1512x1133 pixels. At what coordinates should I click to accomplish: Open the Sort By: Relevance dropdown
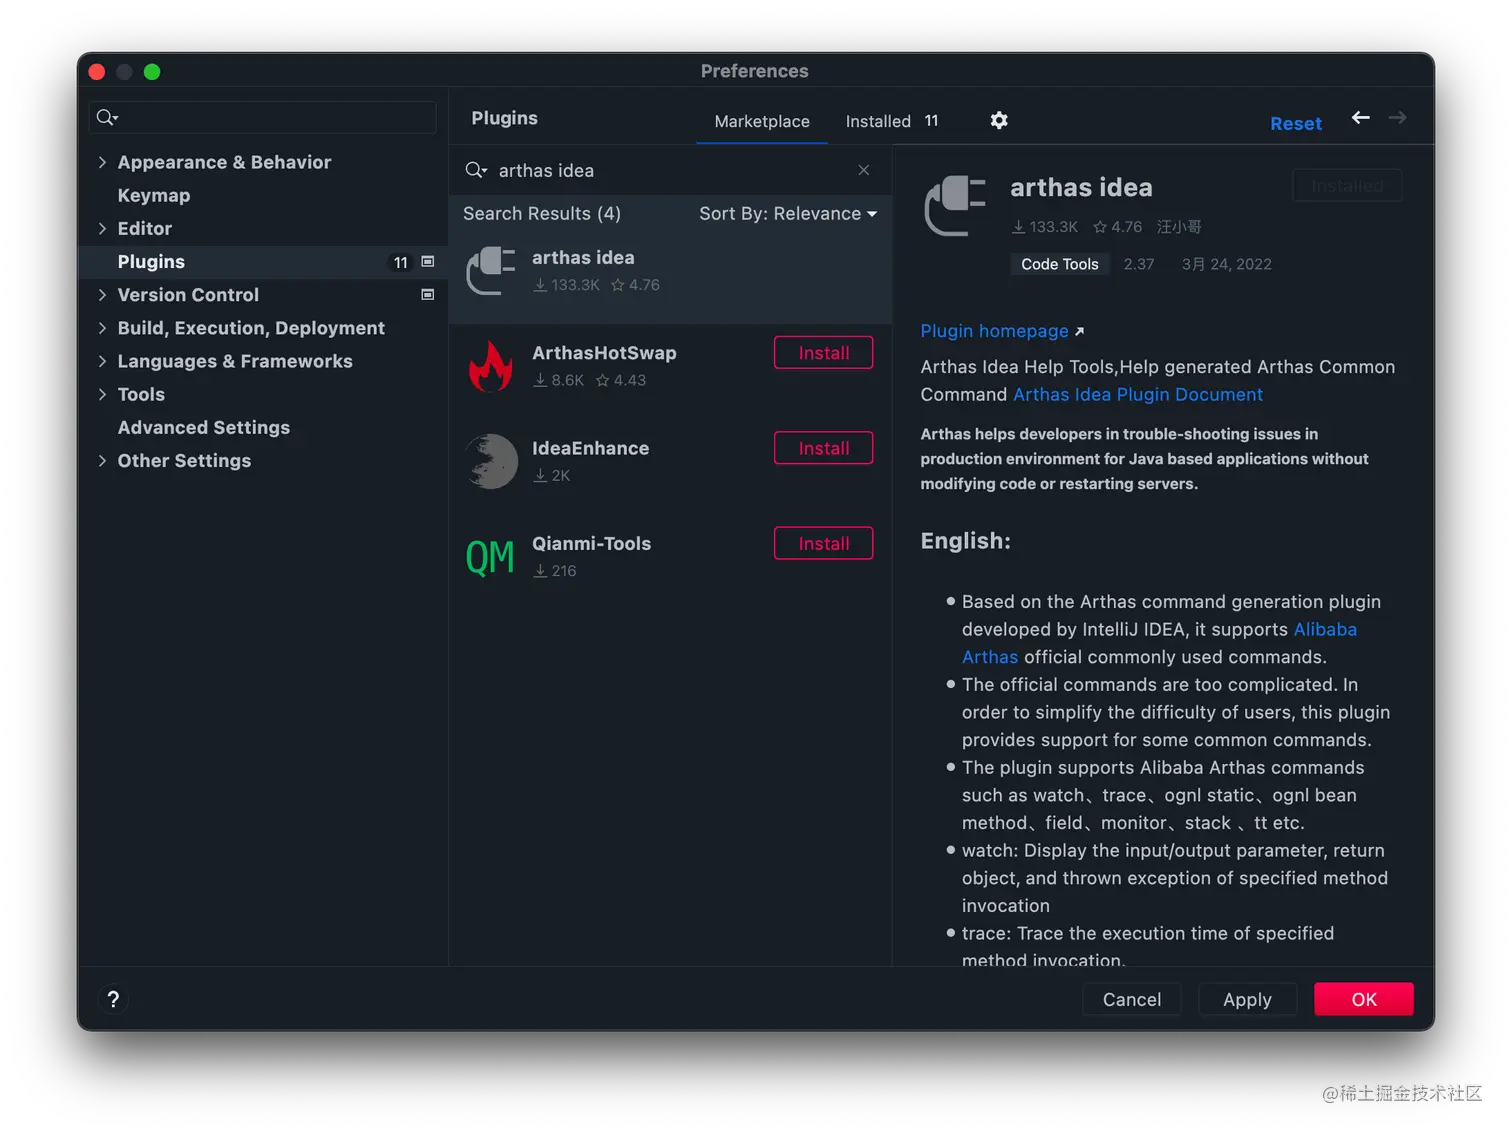pos(788,214)
